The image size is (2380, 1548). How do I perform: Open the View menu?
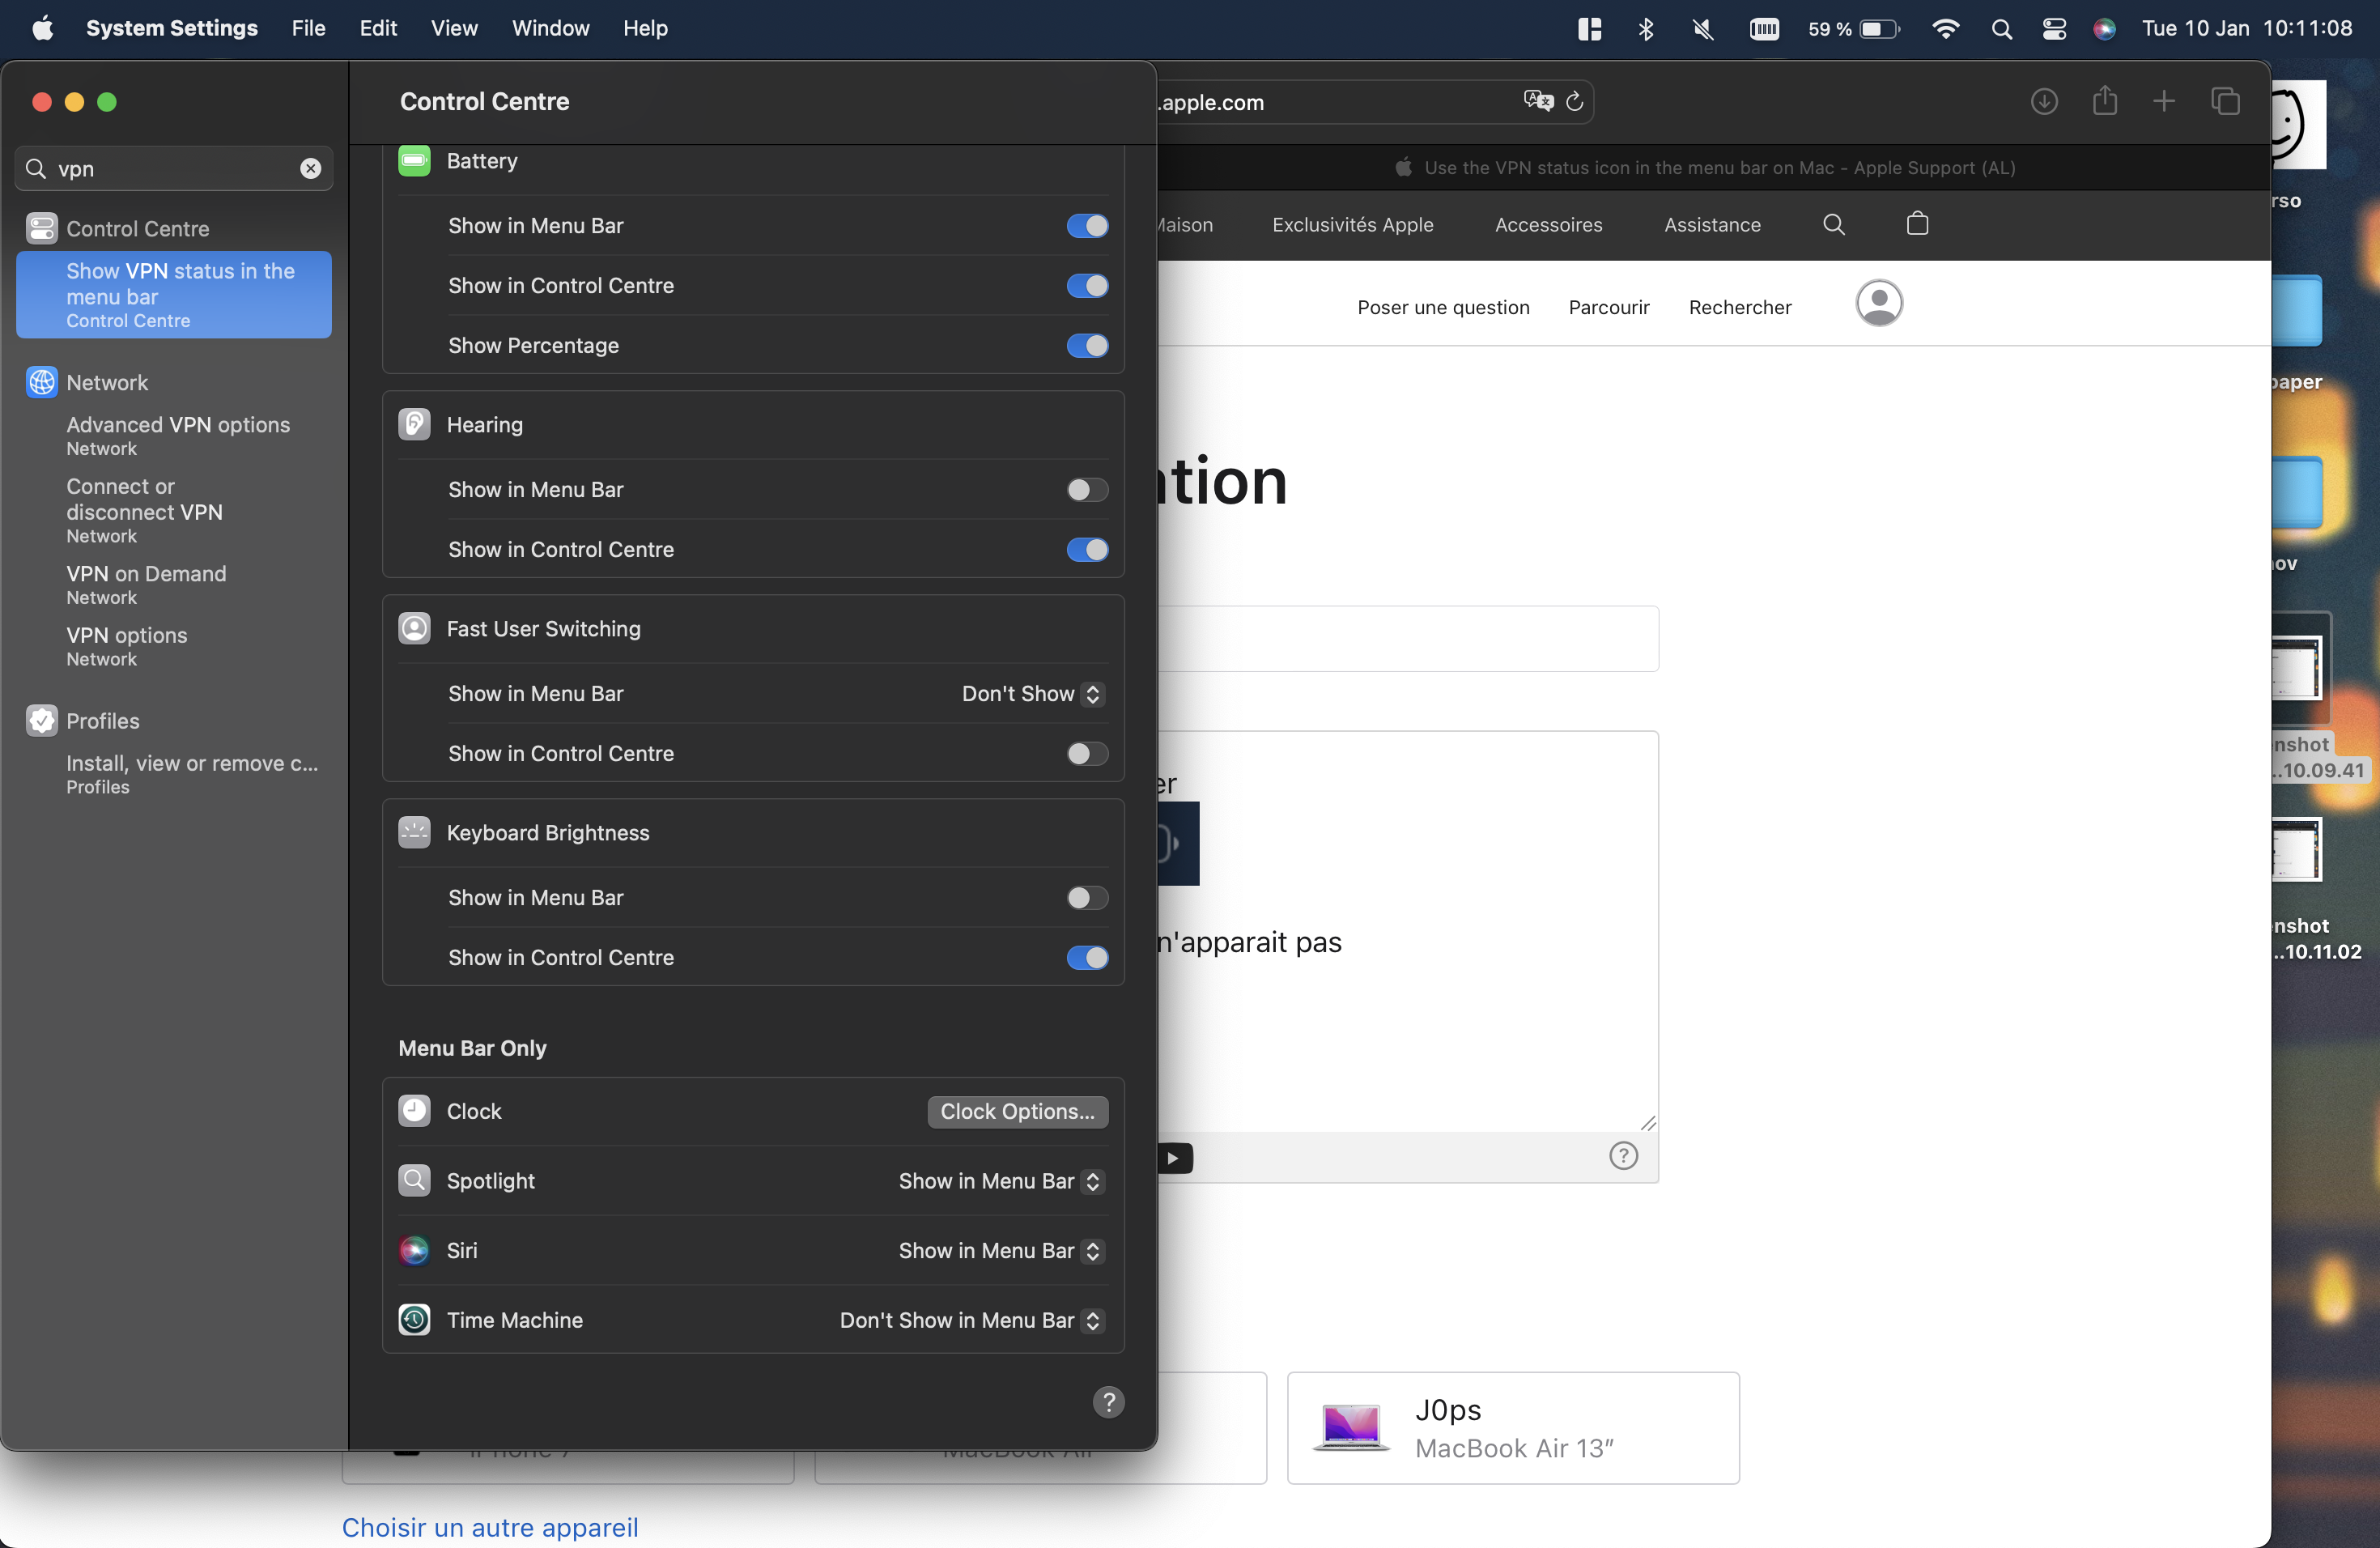pyautogui.click(x=454, y=28)
